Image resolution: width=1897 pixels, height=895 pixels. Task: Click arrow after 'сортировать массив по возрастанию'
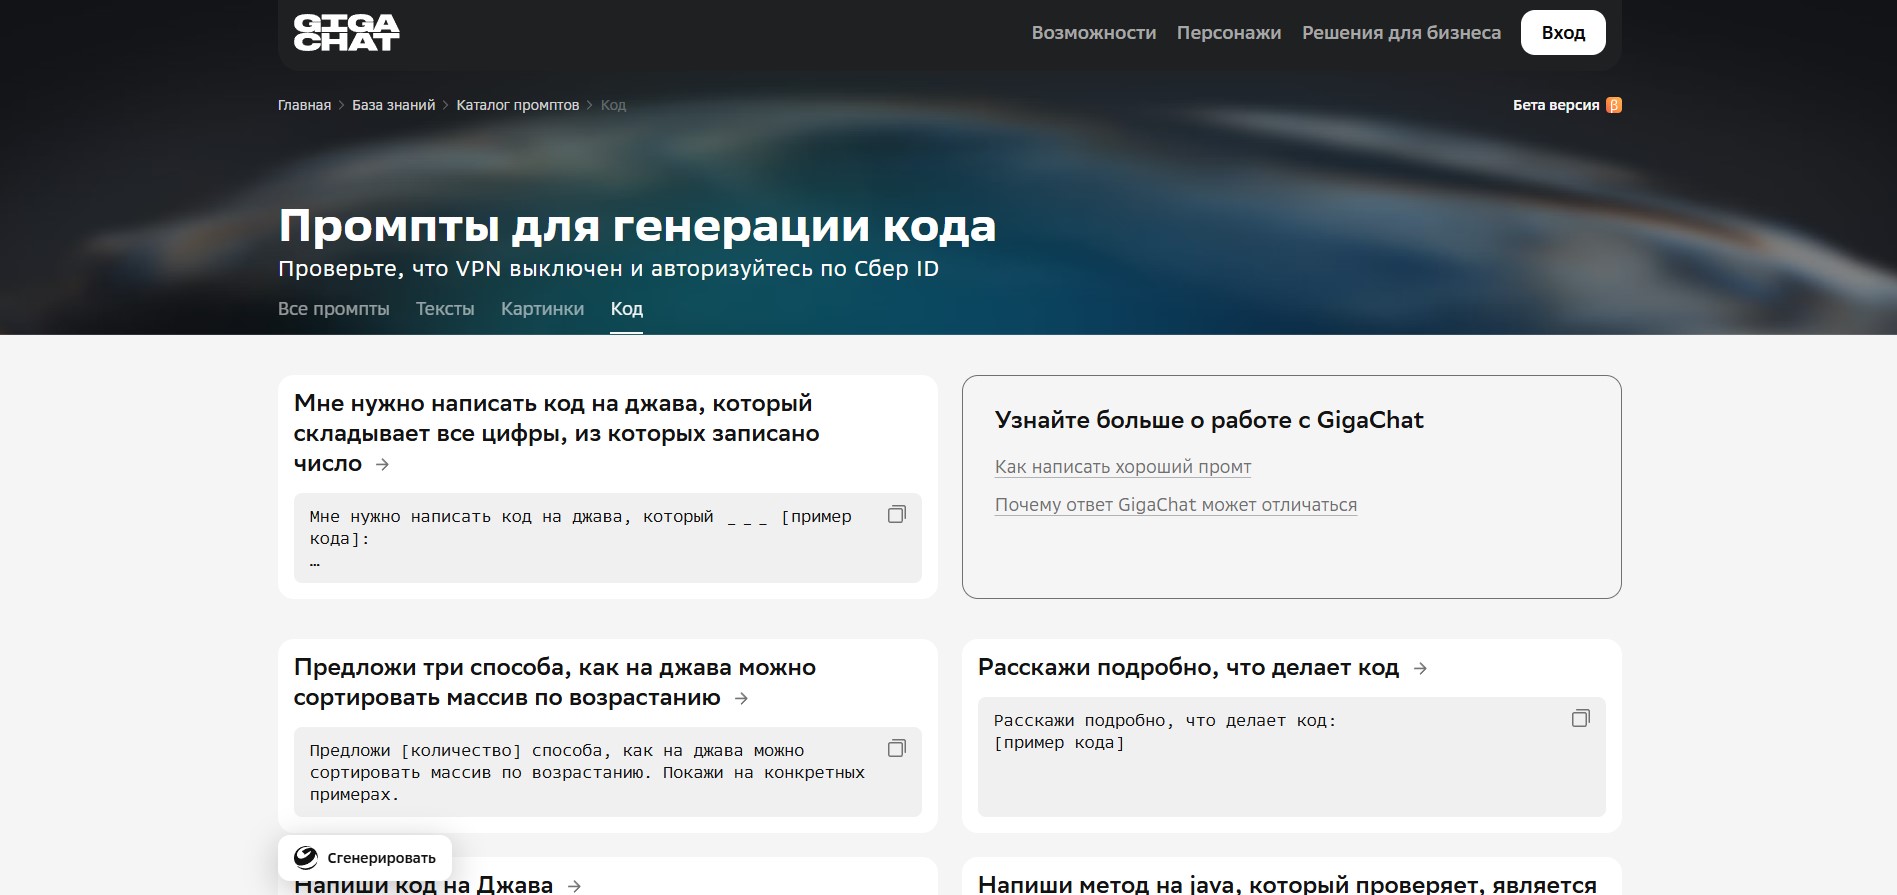(x=741, y=698)
